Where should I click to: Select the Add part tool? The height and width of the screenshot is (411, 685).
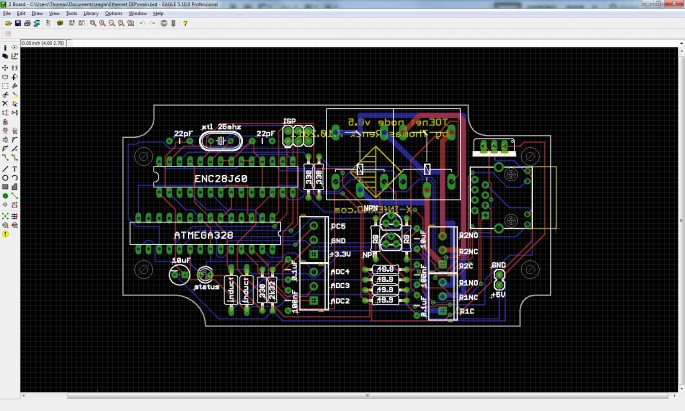pos(14,104)
